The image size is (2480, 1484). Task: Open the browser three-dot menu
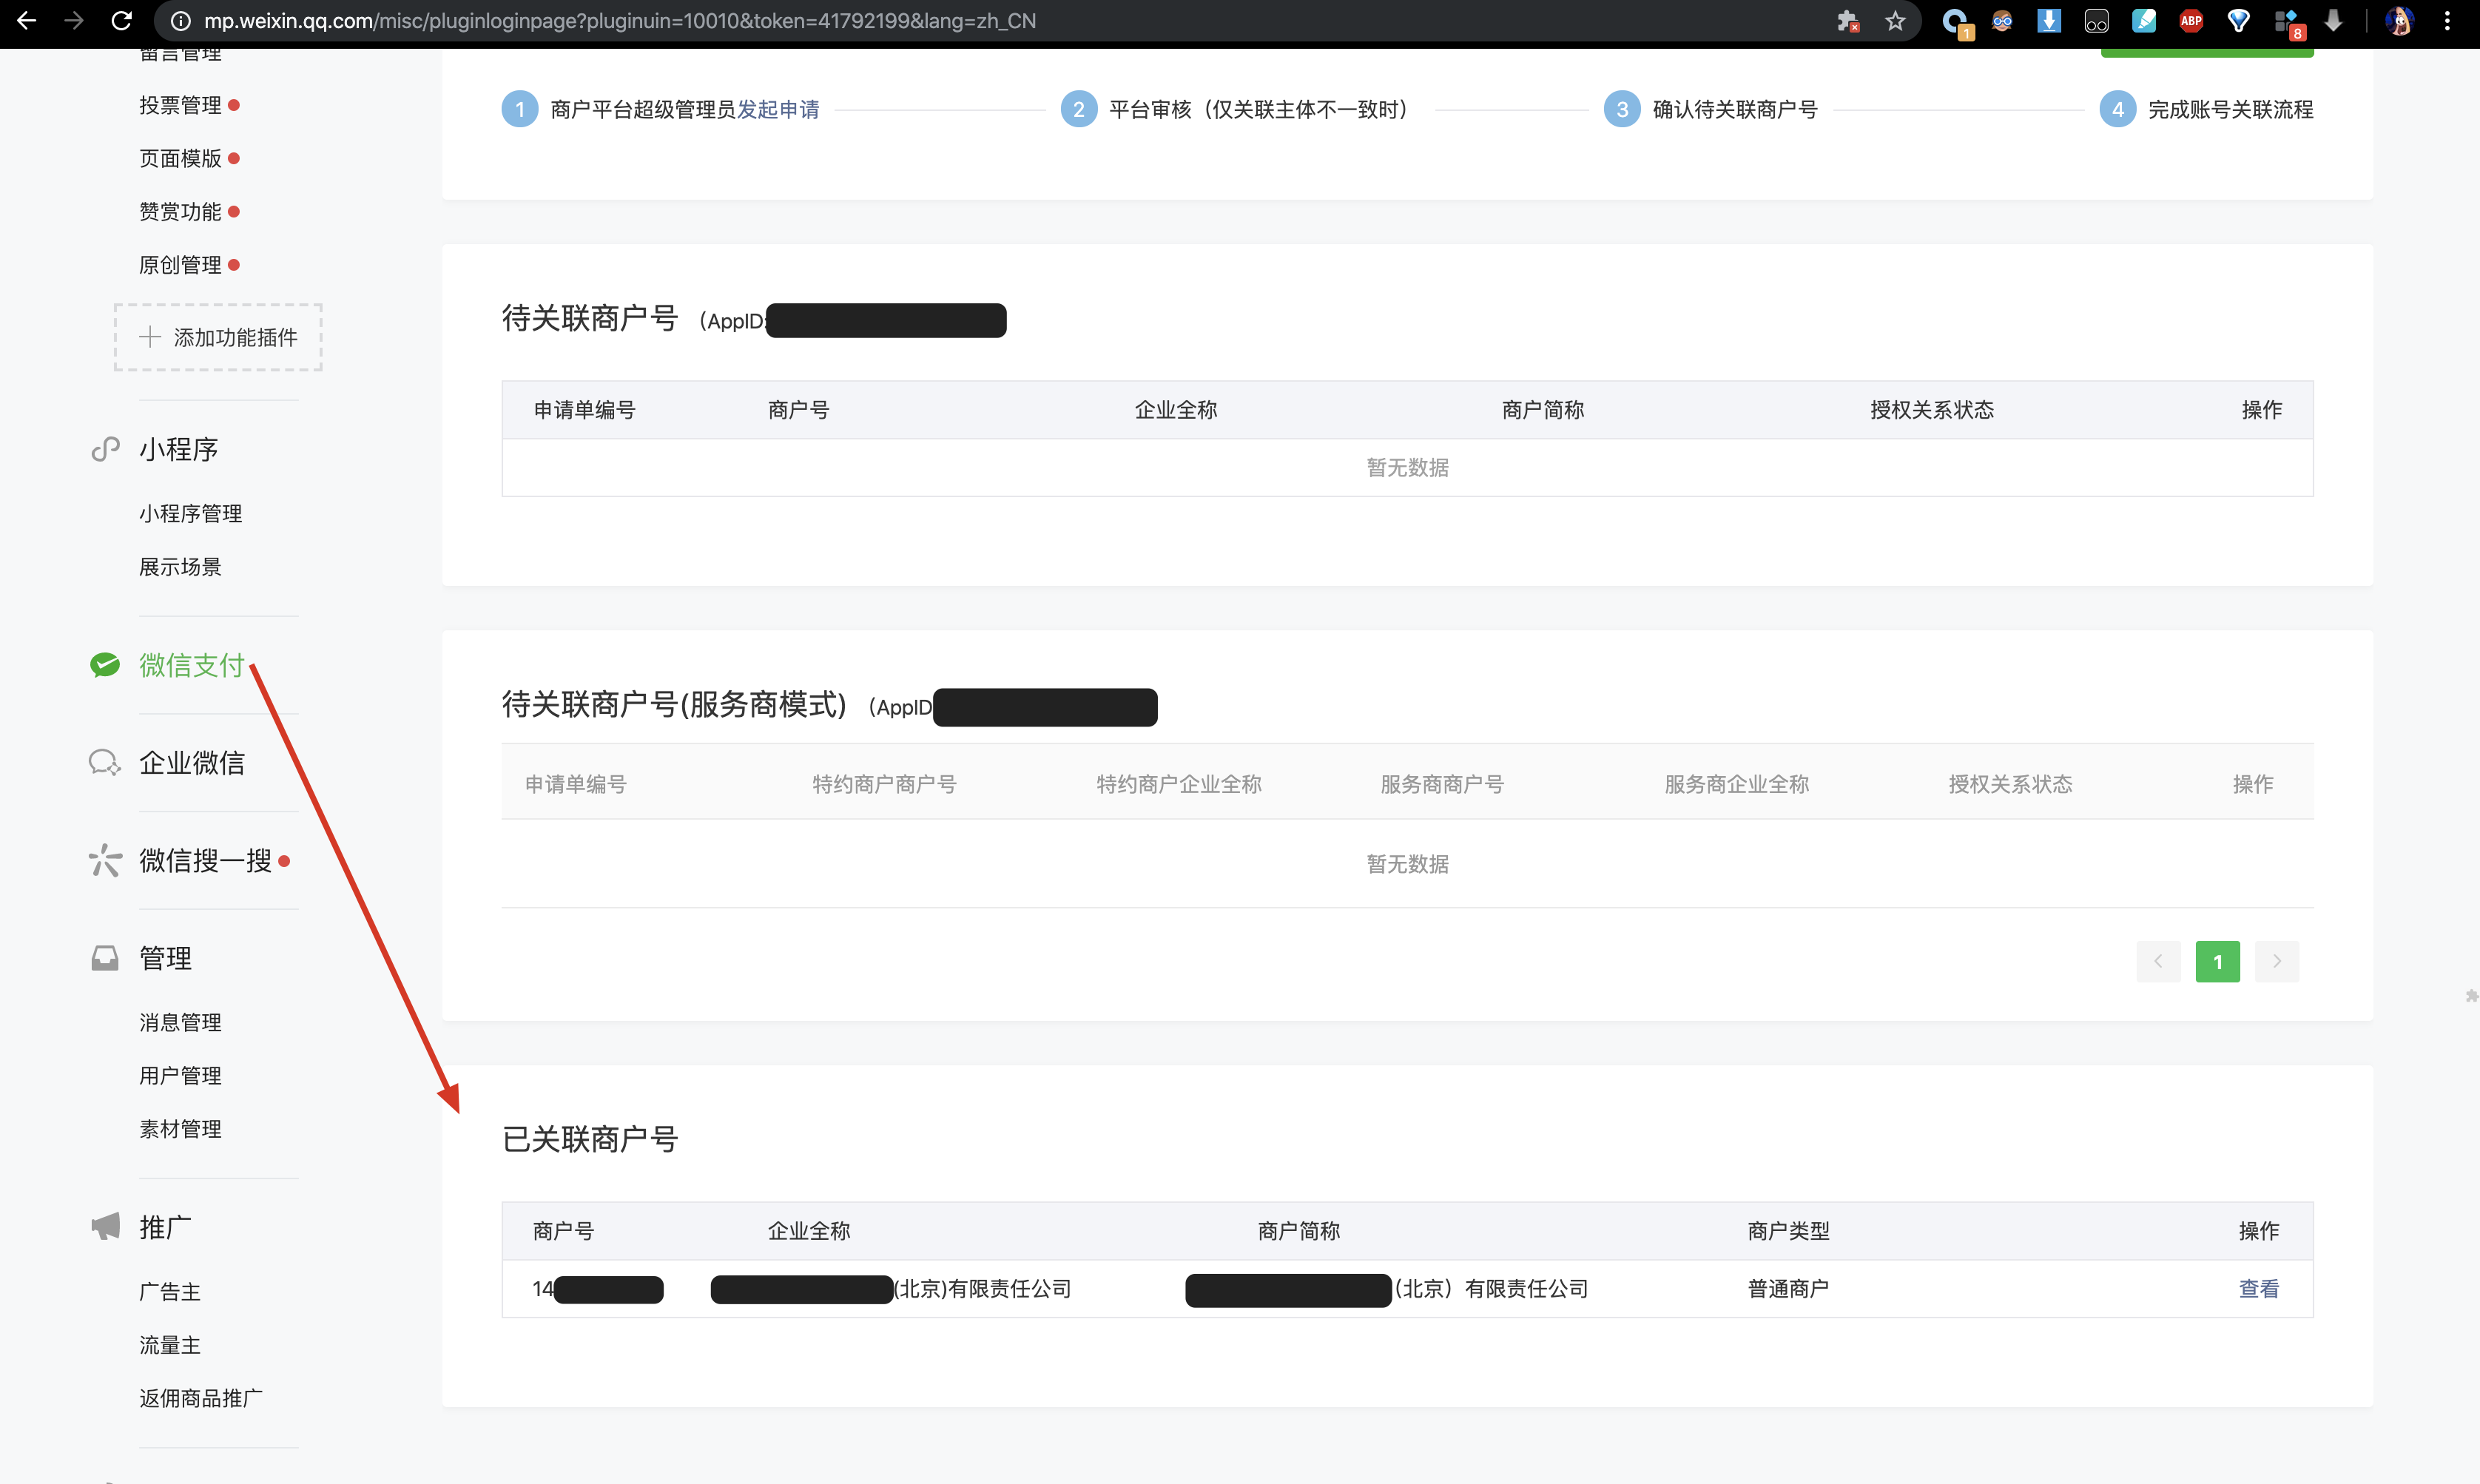[x=2447, y=21]
